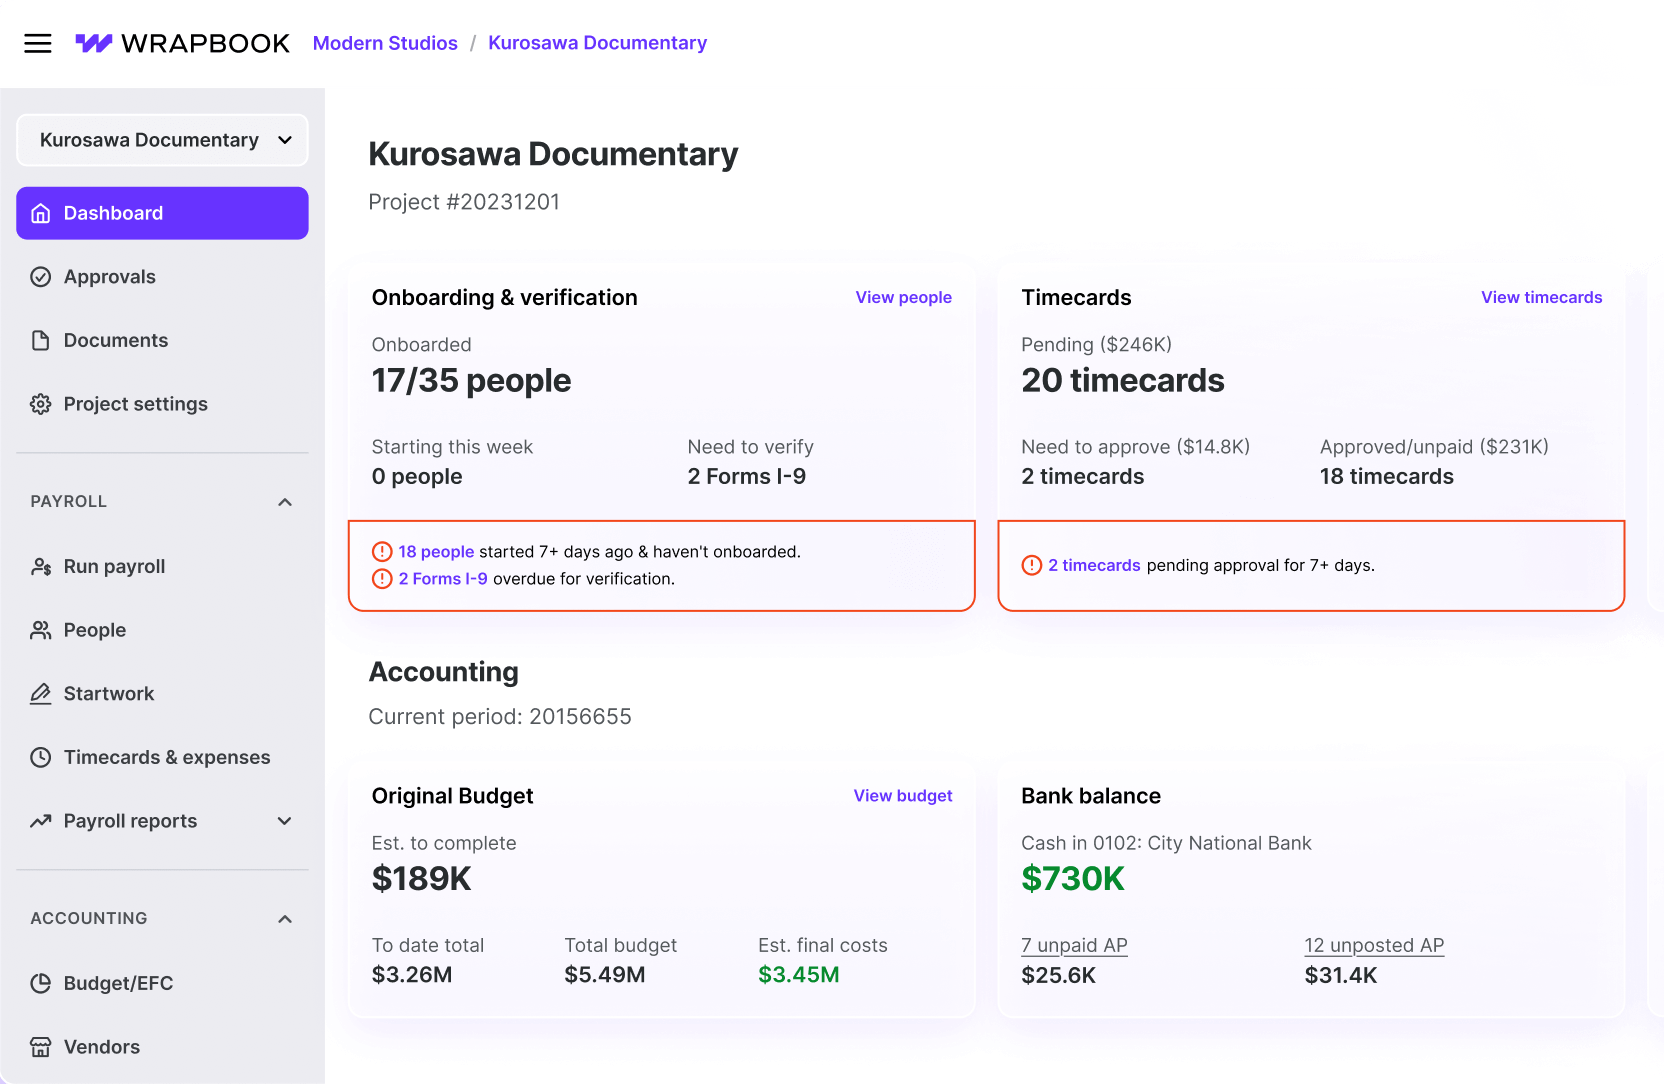Click the View people link
This screenshot has width=1664, height=1084.
(903, 297)
